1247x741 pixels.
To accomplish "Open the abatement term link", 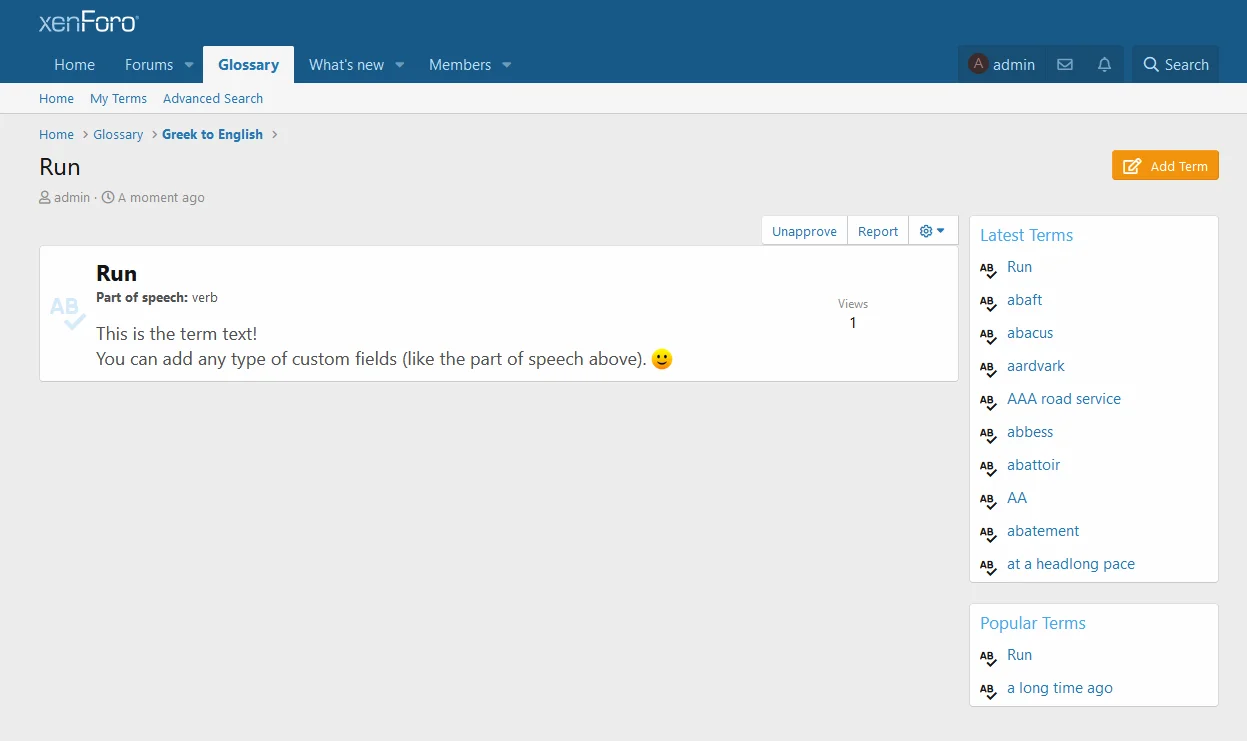I will (x=1043, y=531).
